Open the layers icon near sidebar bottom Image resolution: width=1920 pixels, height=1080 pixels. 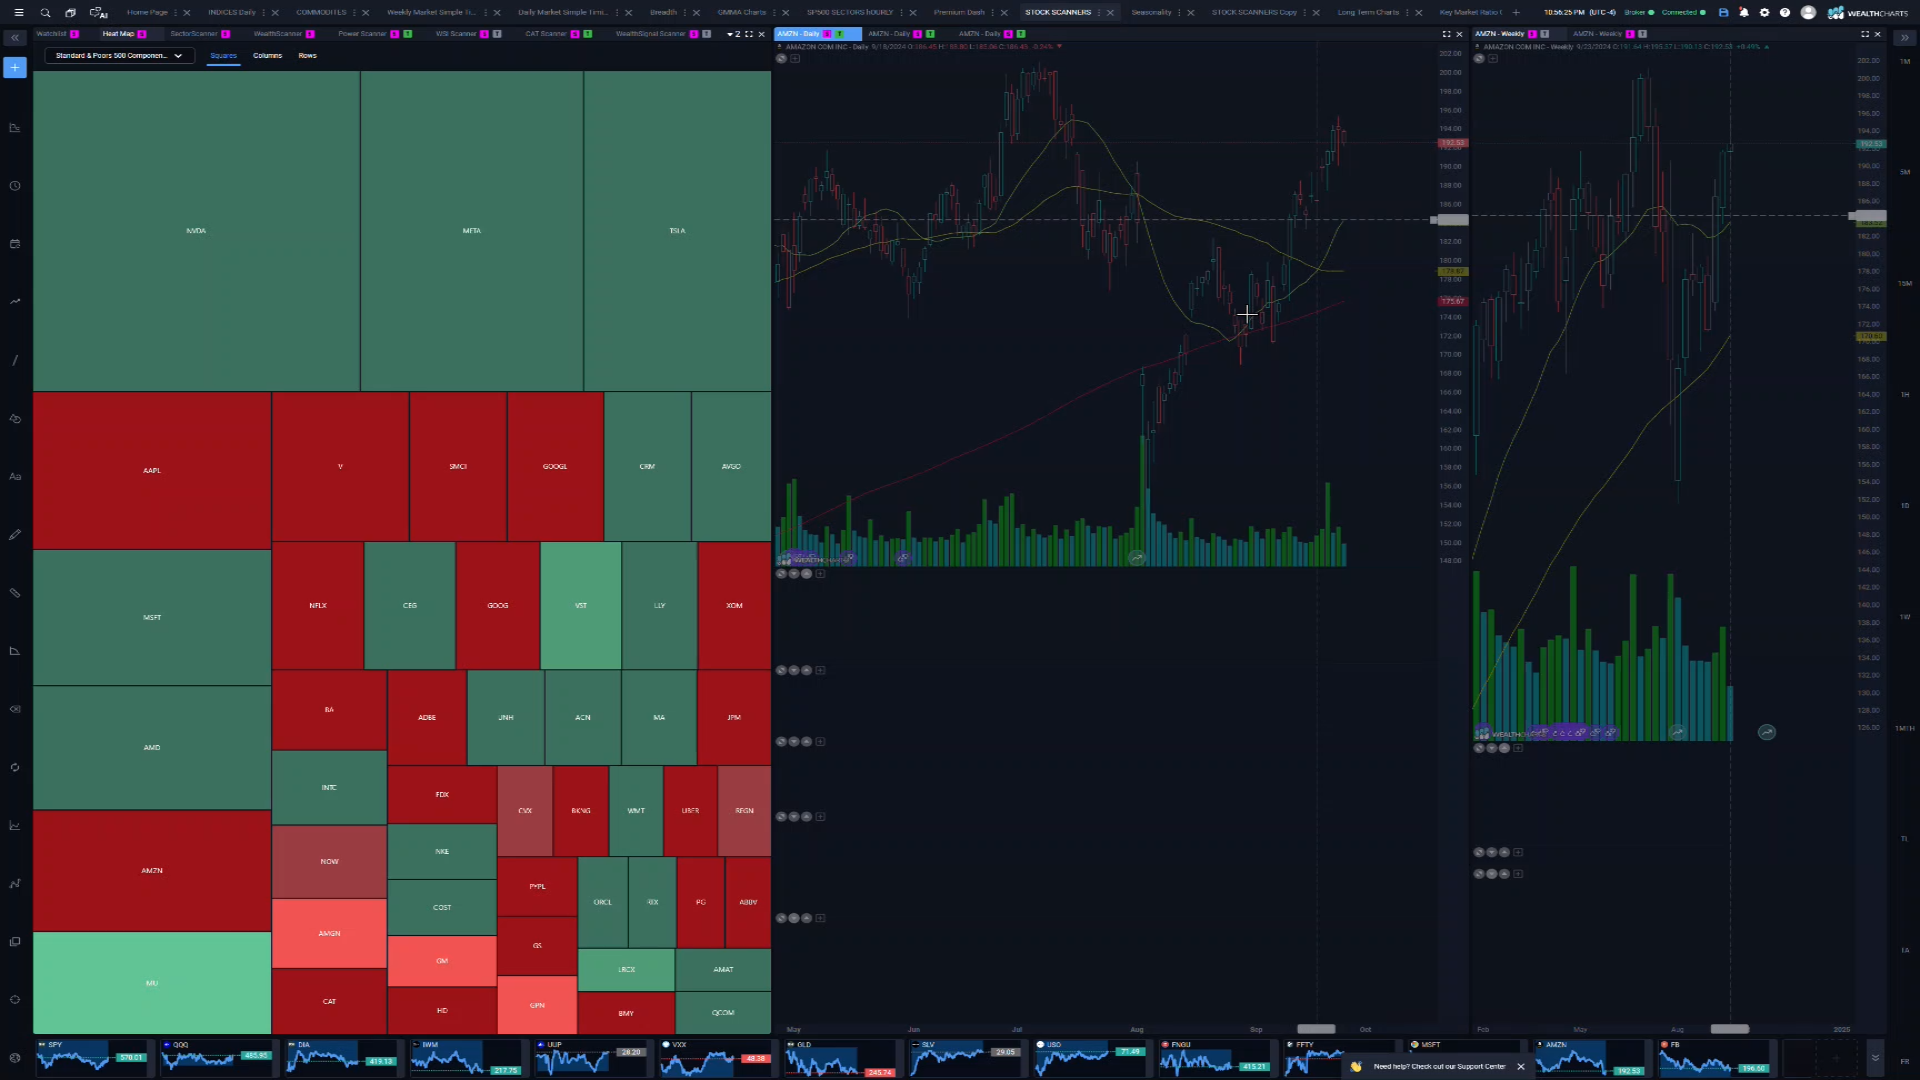[x=15, y=942]
